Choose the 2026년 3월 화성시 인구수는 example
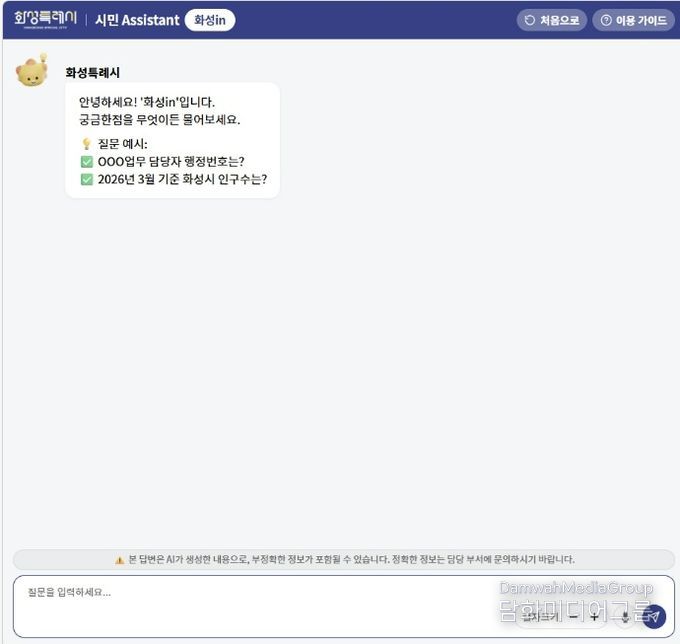The width and height of the screenshot is (680, 644). tap(182, 179)
